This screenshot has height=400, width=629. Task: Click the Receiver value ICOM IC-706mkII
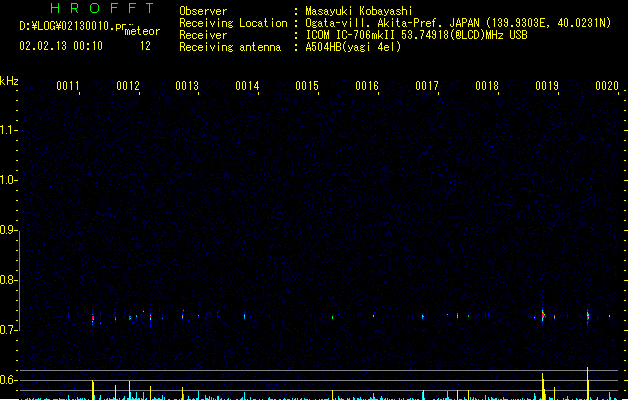[352, 35]
